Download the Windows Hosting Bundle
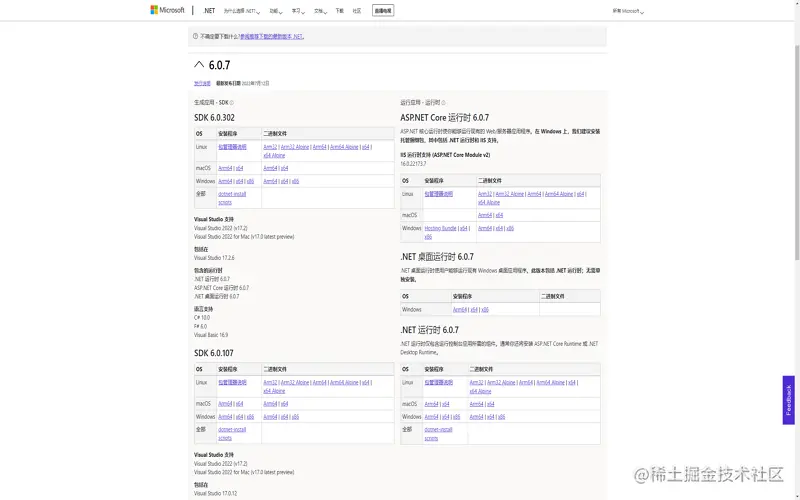The height and width of the screenshot is (500, 800). pos(440,228)
